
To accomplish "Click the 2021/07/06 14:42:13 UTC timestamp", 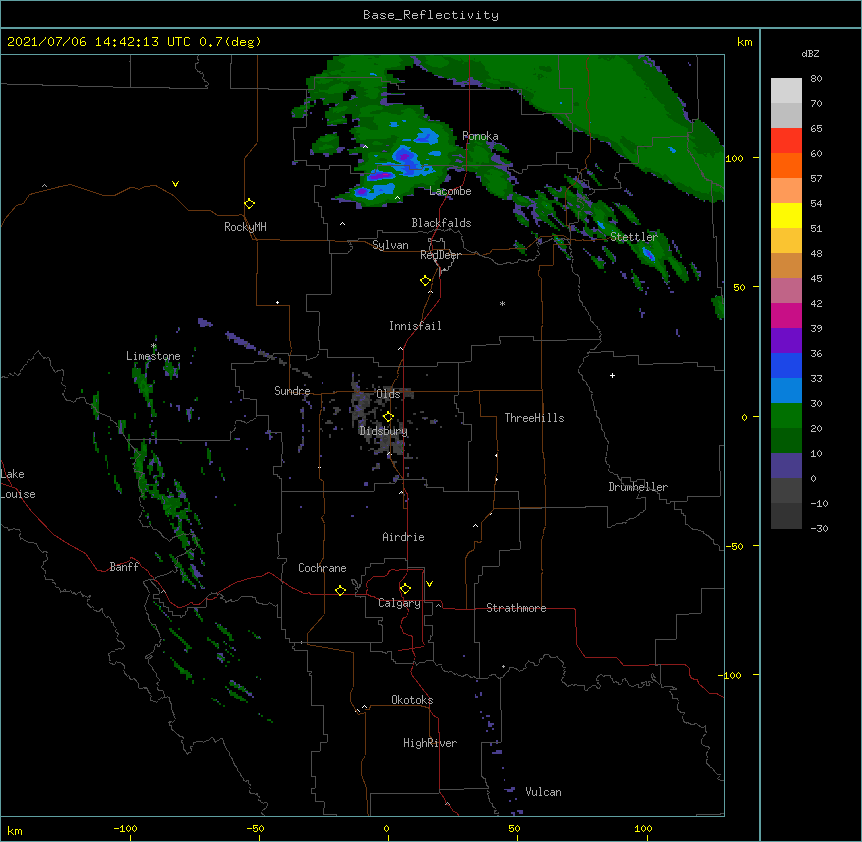I will pyautogui.click(x=99, y=42).
